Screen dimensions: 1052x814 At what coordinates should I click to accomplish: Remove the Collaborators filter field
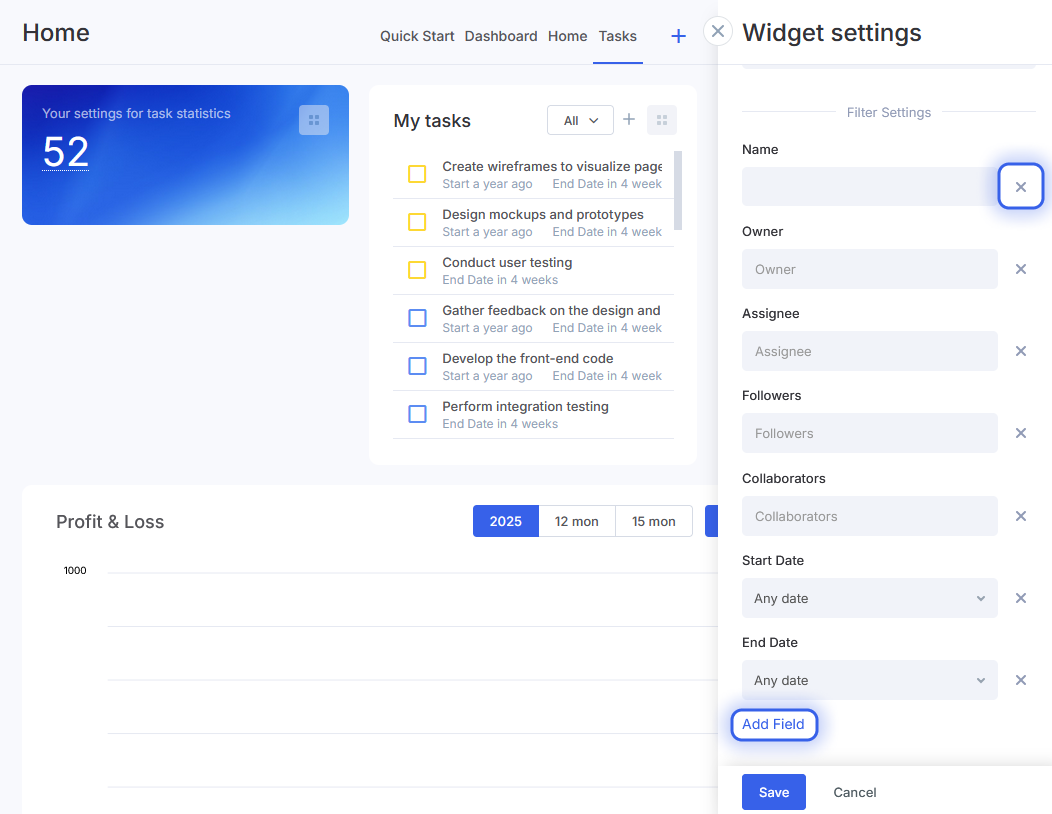coord(1020,516)
